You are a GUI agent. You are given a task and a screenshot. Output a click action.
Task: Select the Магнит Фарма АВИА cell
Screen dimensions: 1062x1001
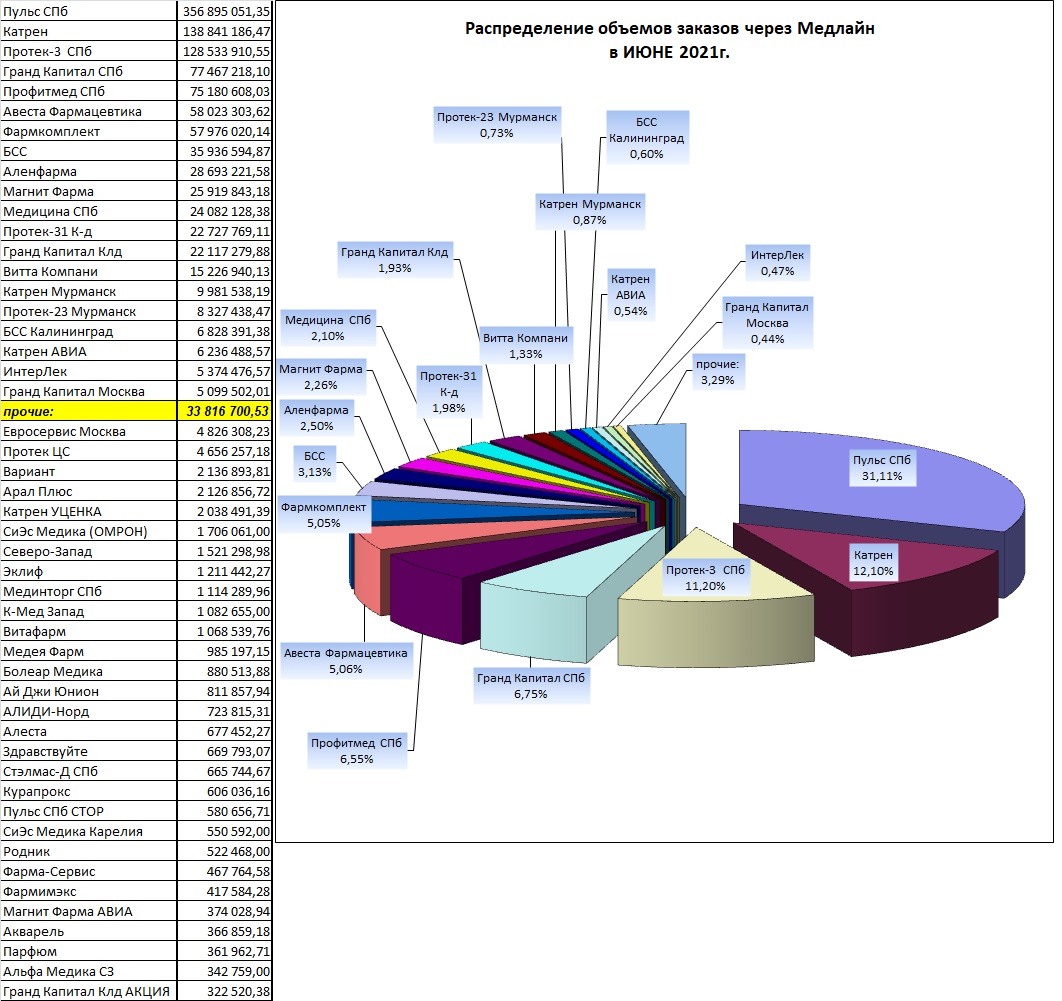89,911
